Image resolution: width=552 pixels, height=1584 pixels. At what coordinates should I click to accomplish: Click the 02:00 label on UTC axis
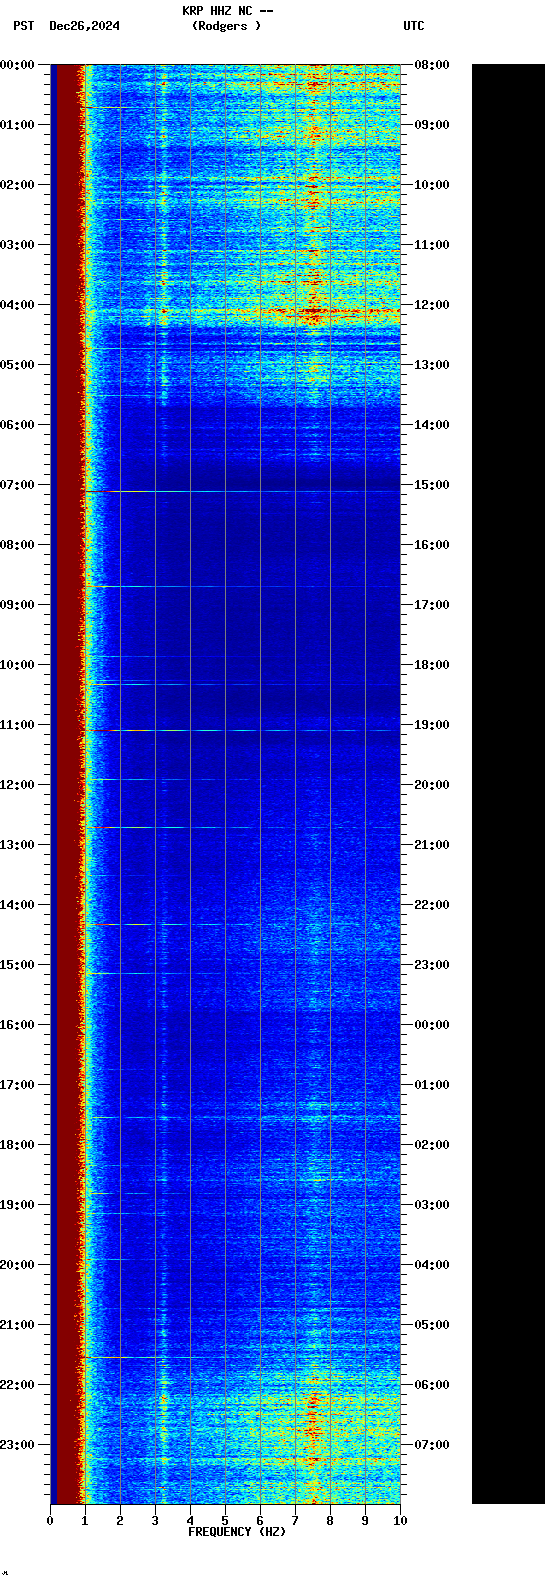coord(431,1145)
